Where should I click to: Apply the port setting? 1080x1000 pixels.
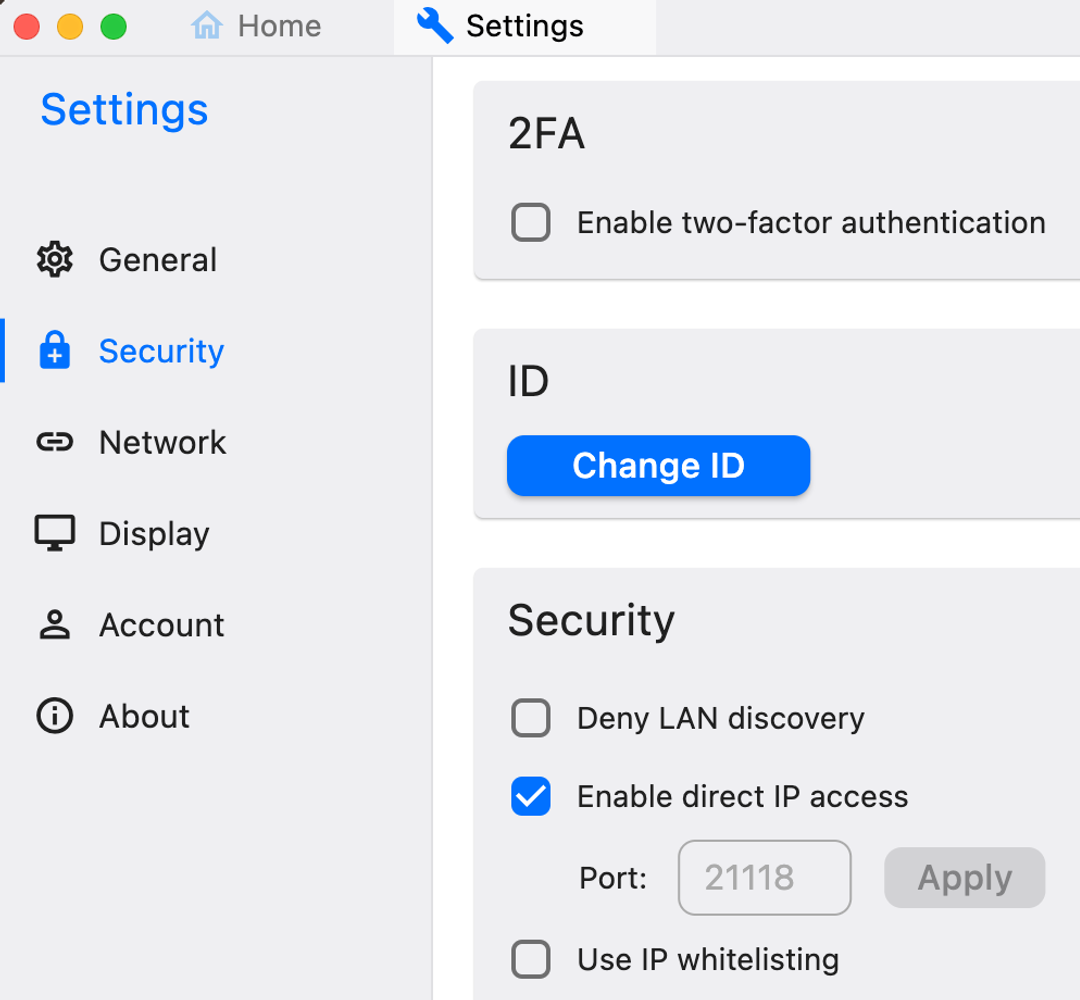coord(963,877)
